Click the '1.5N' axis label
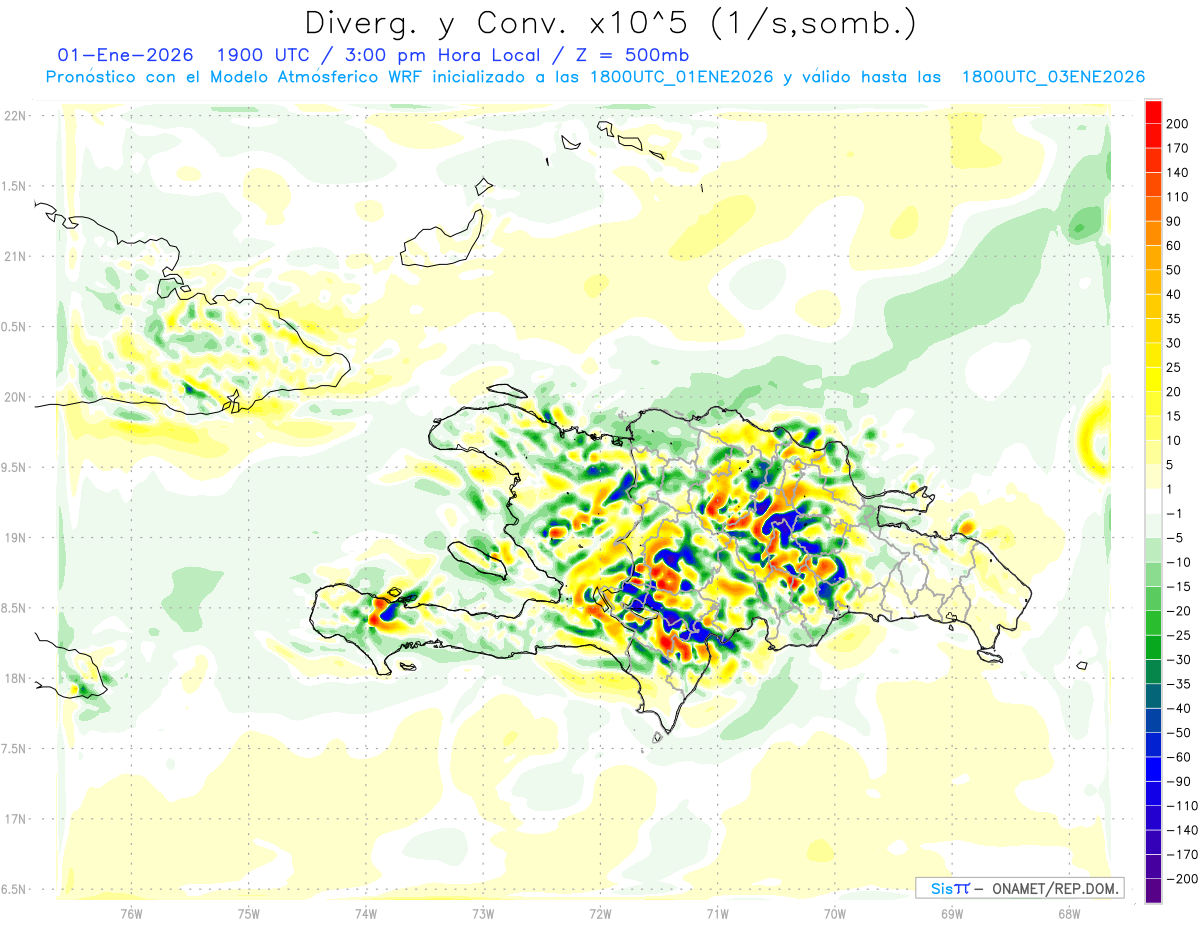The height and width of the screenshot is (927, 1200). coord(15,186)
